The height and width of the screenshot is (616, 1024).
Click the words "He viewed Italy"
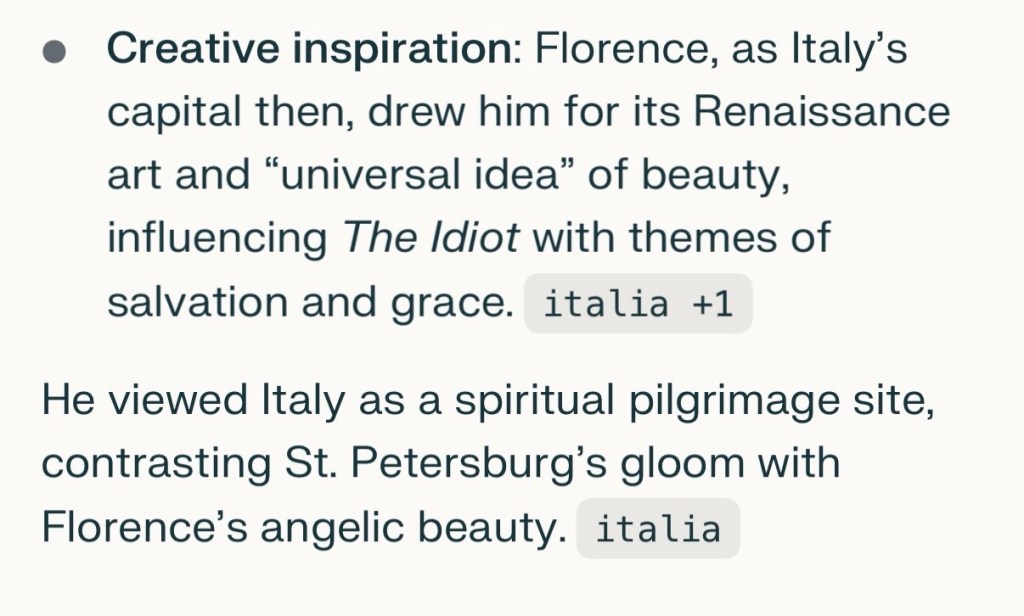pyautogui.click(x=160, y=401)
